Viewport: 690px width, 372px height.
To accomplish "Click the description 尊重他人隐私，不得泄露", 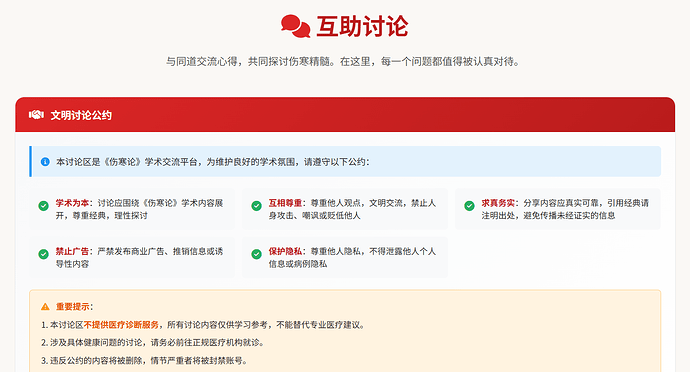I will [352, 258].
